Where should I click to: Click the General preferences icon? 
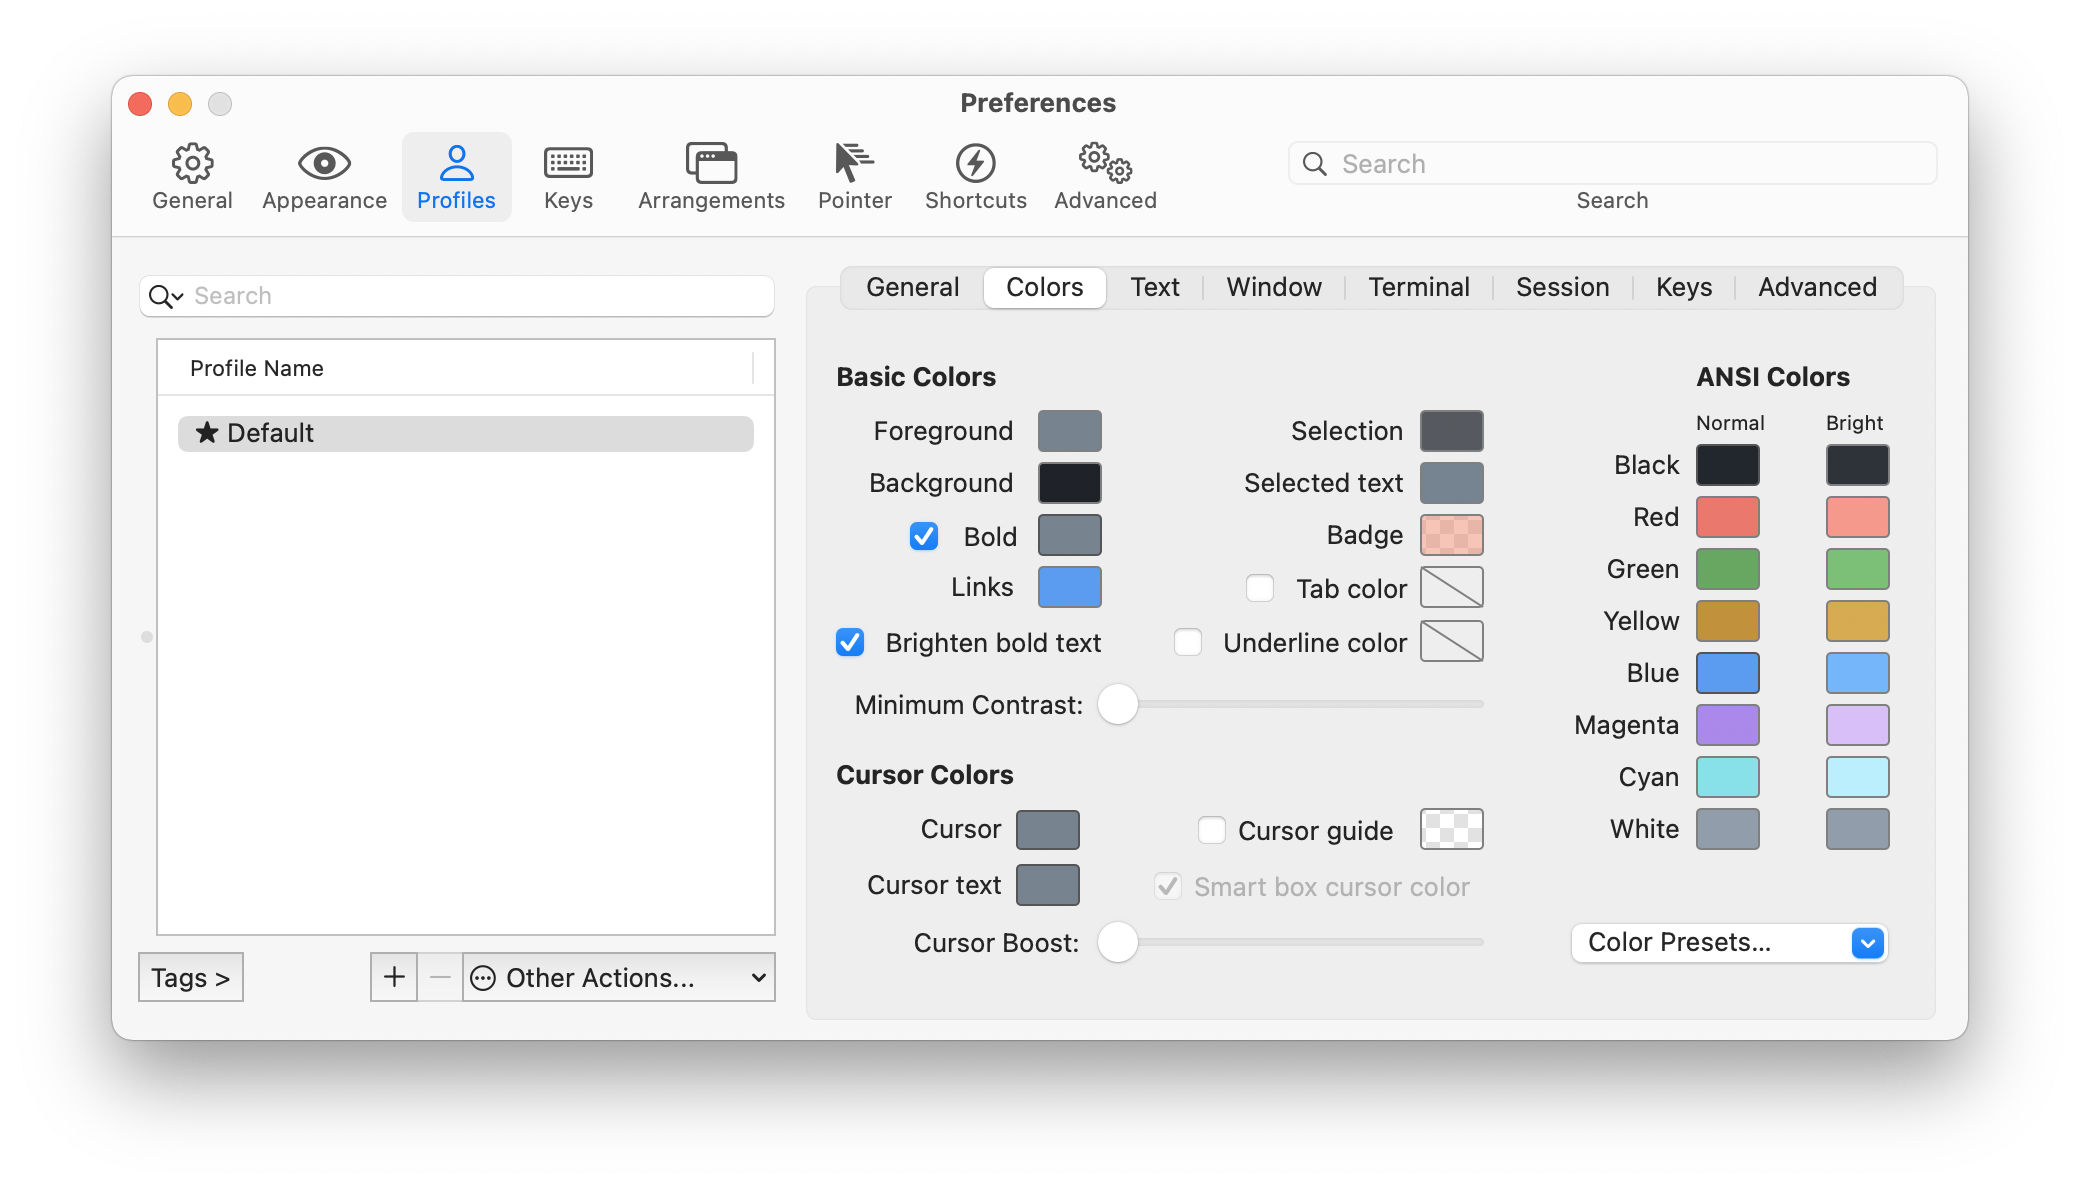pyautogui.click(x=191, y=171)
